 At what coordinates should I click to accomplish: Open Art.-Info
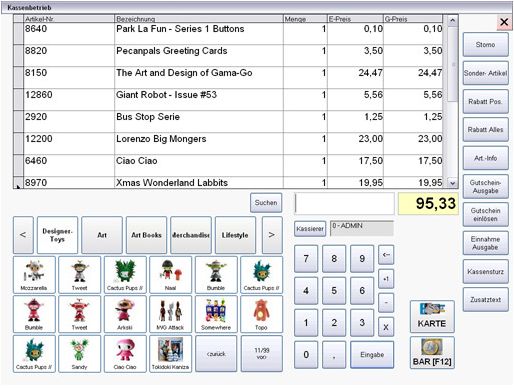coord(486,158)
